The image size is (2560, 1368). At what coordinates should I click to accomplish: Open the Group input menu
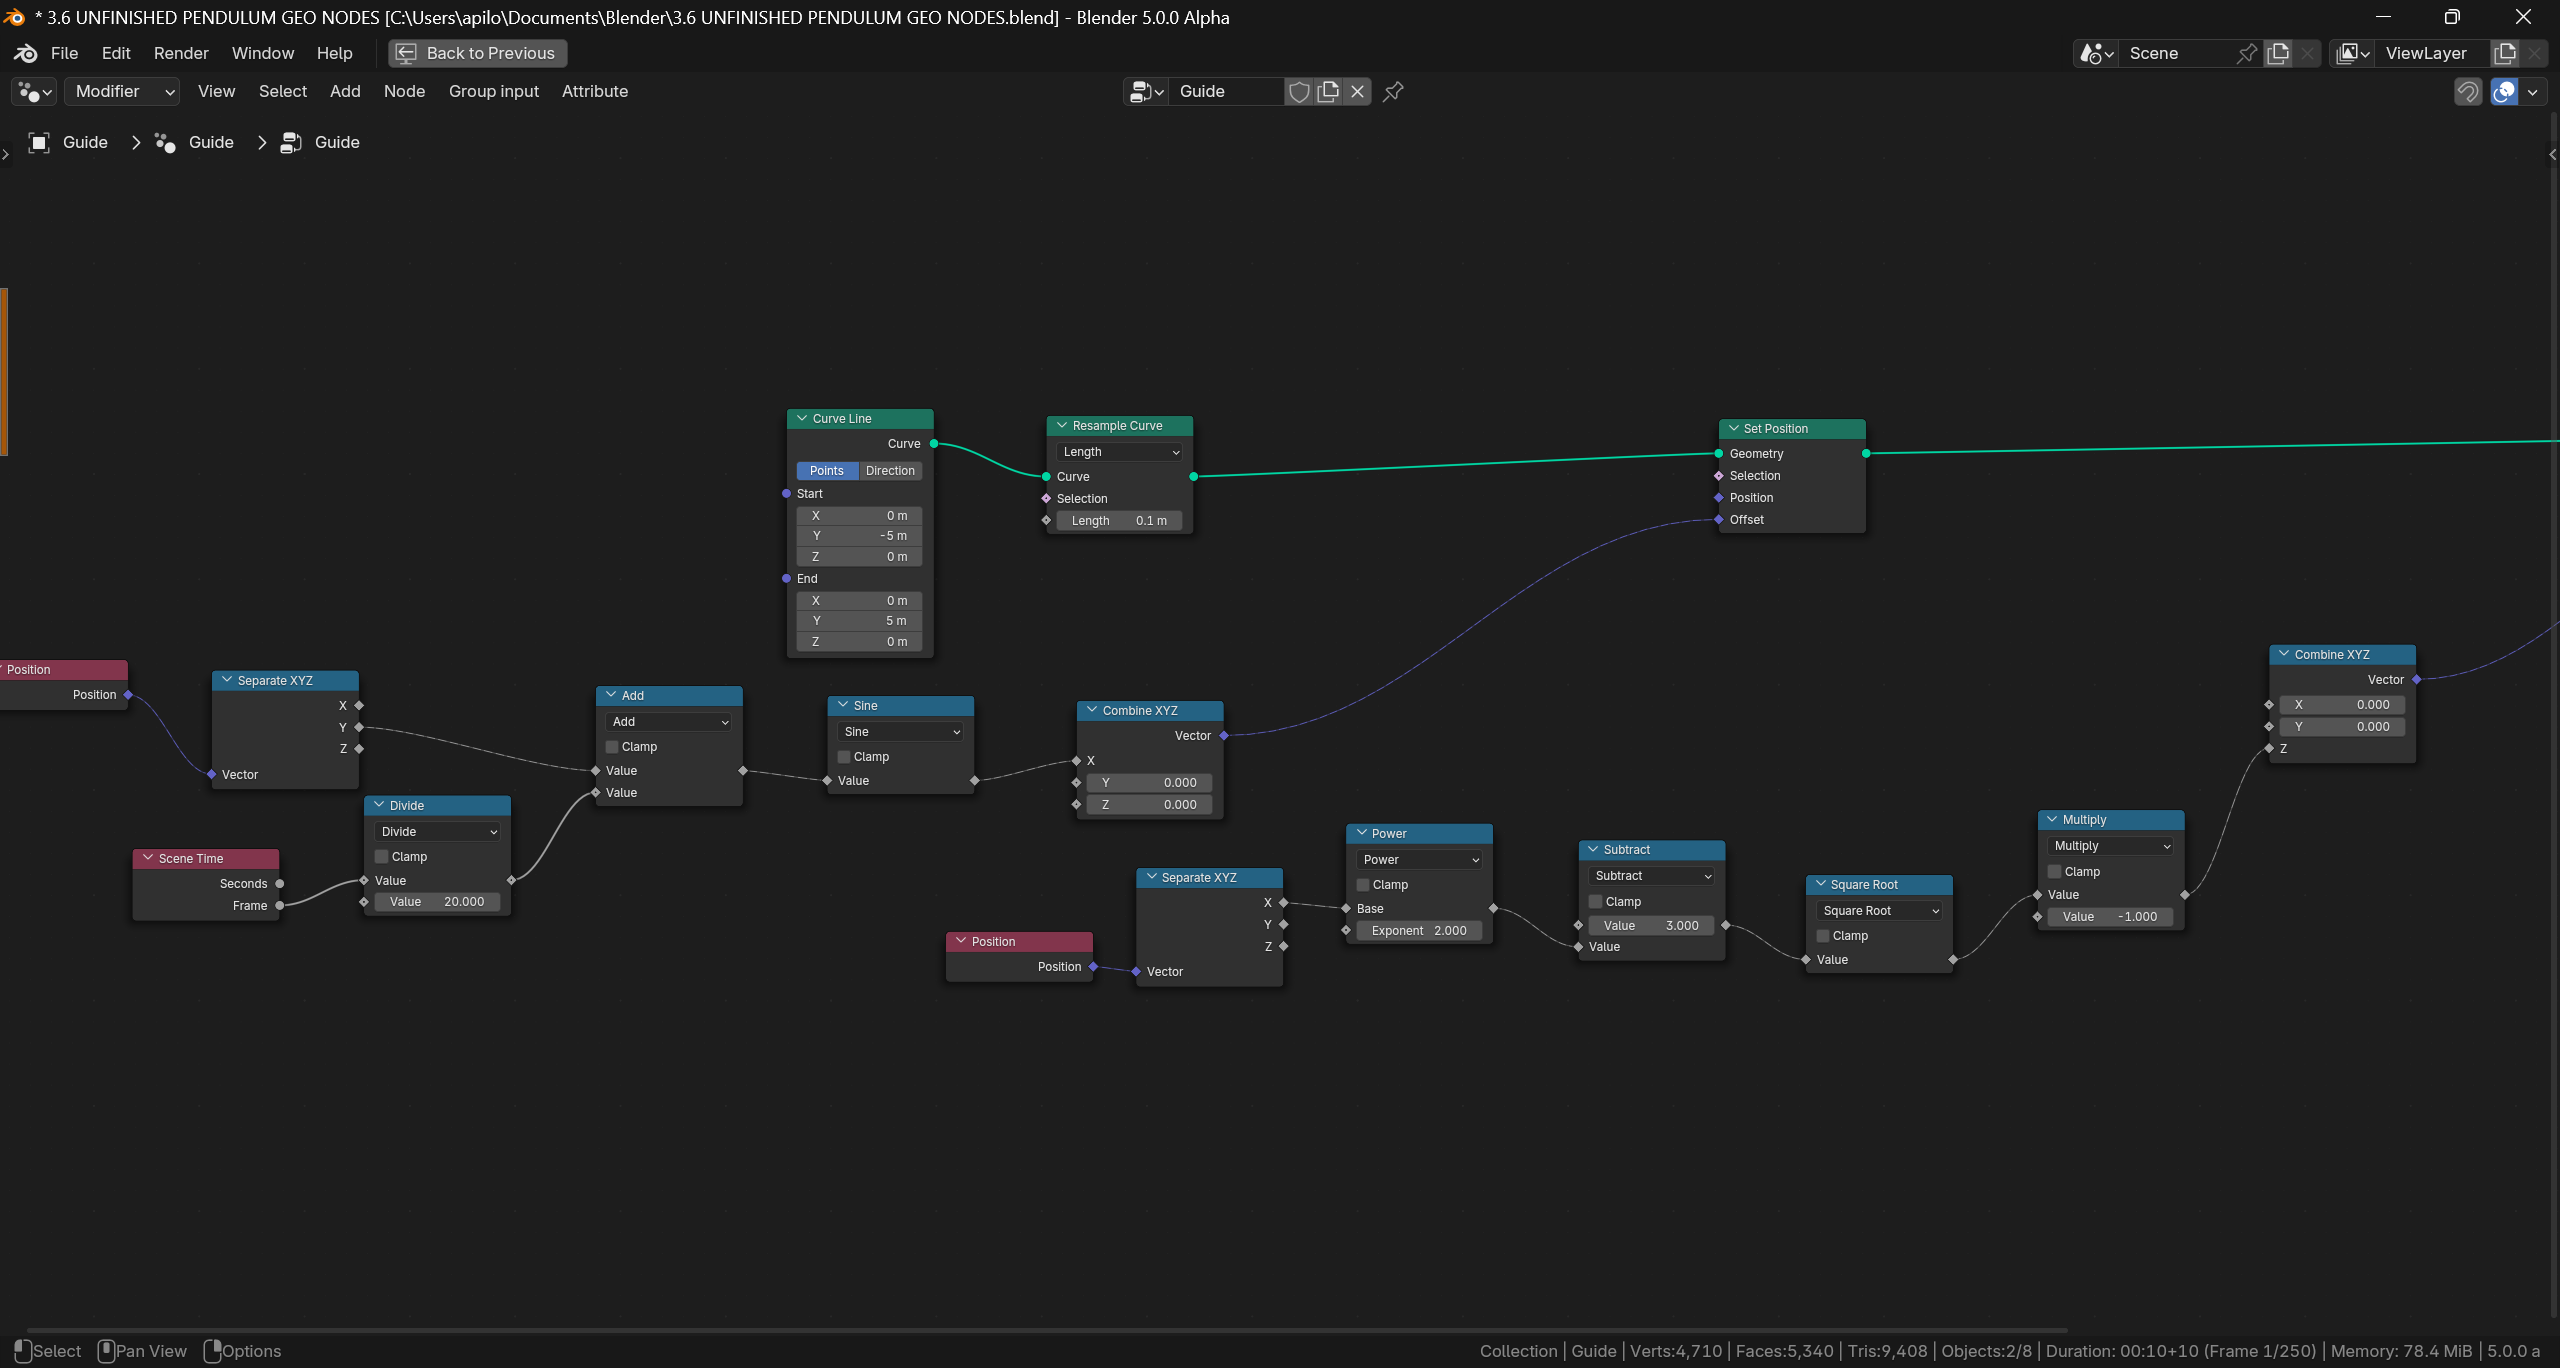pos(494,92)
